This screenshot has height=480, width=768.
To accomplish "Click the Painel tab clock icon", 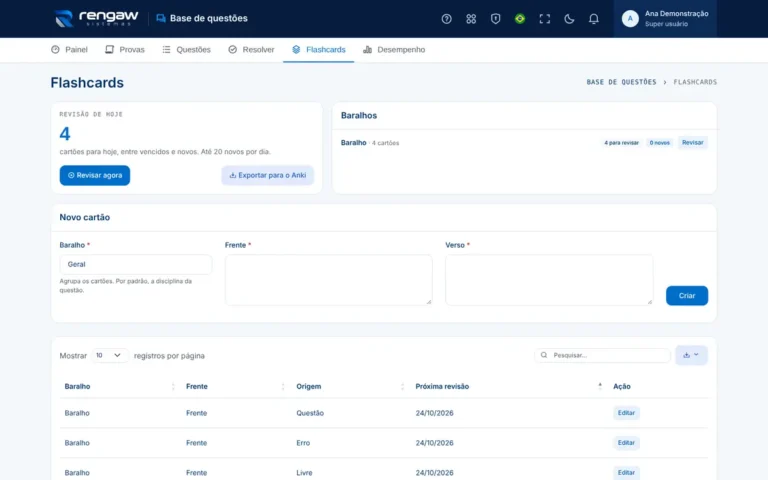I will [x=55, y=49].
